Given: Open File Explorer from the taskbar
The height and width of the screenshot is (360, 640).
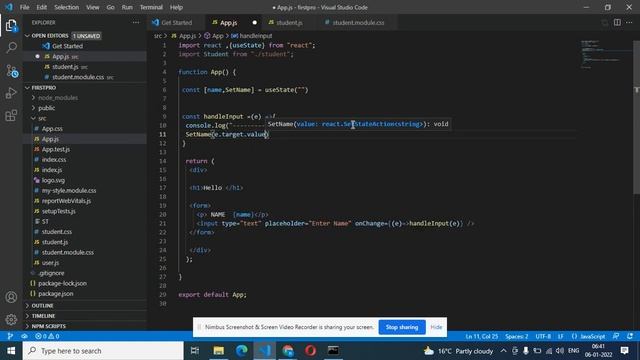Looking at the screenshot, I should pyautogui.click(x=219, y=351).
